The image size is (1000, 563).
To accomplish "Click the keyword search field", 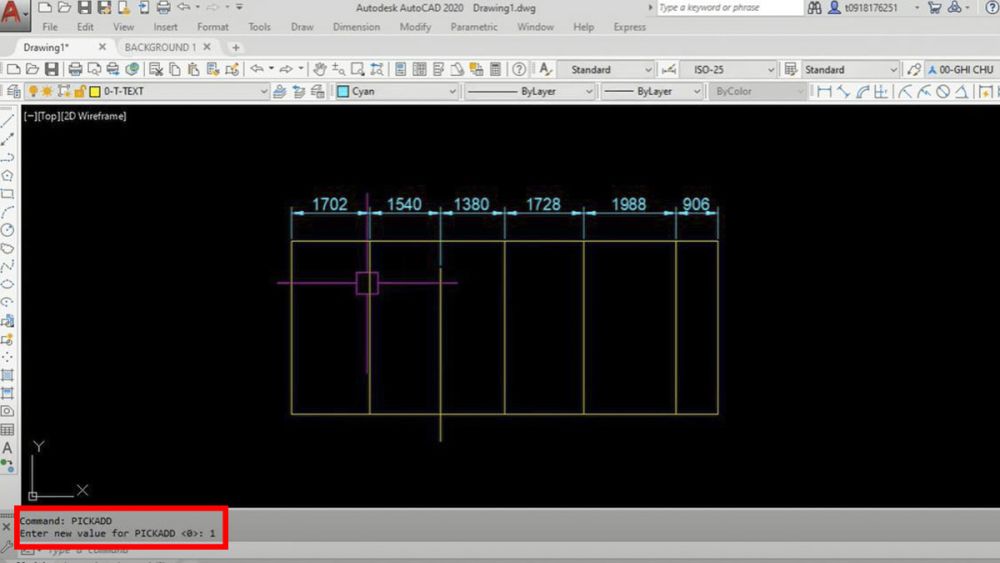I will coord(729,8).
